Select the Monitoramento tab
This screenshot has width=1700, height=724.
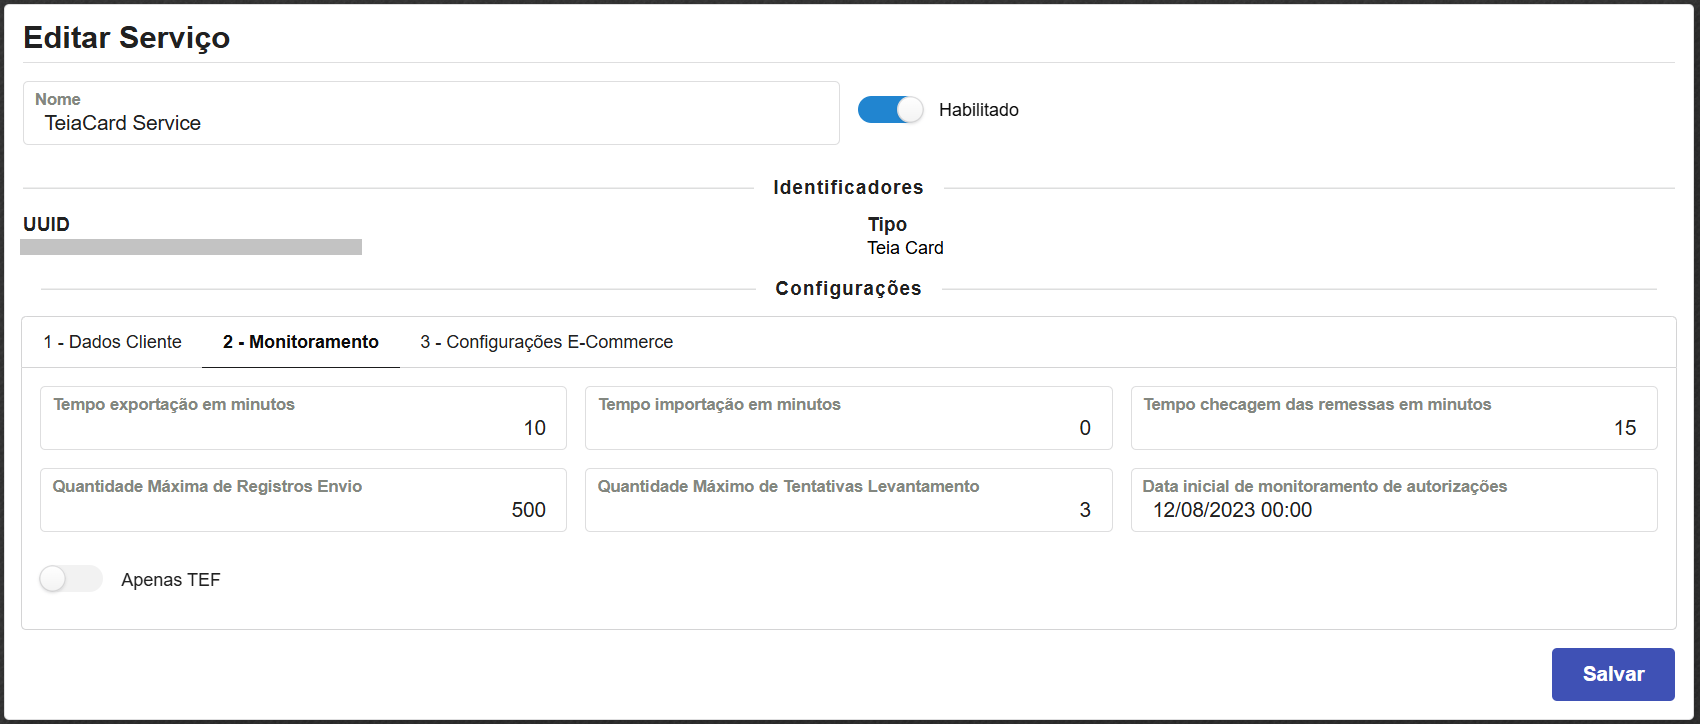pos(301,342)
